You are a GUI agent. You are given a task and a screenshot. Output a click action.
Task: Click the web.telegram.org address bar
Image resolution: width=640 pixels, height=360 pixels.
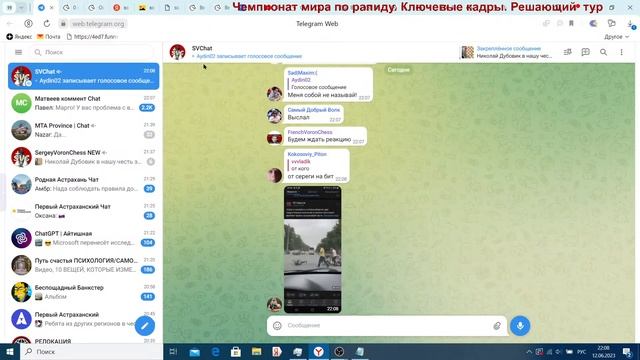pyautogui.click(x=98, y=24)
